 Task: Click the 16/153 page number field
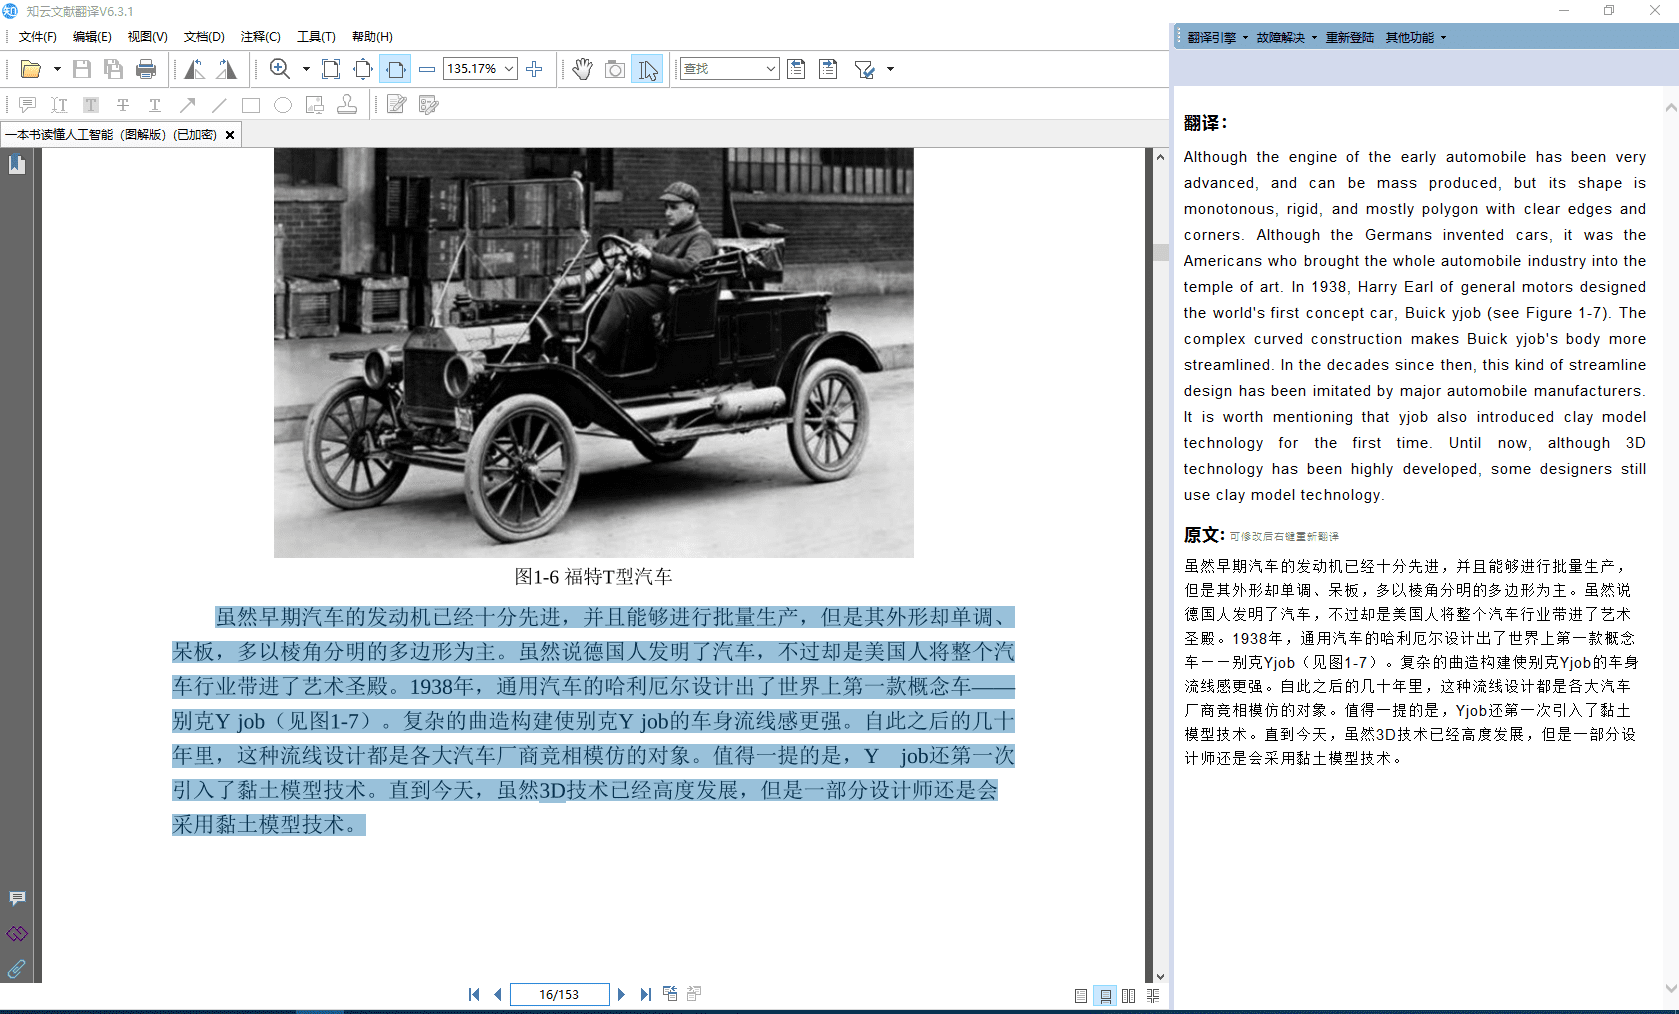[x=559, y=994]
